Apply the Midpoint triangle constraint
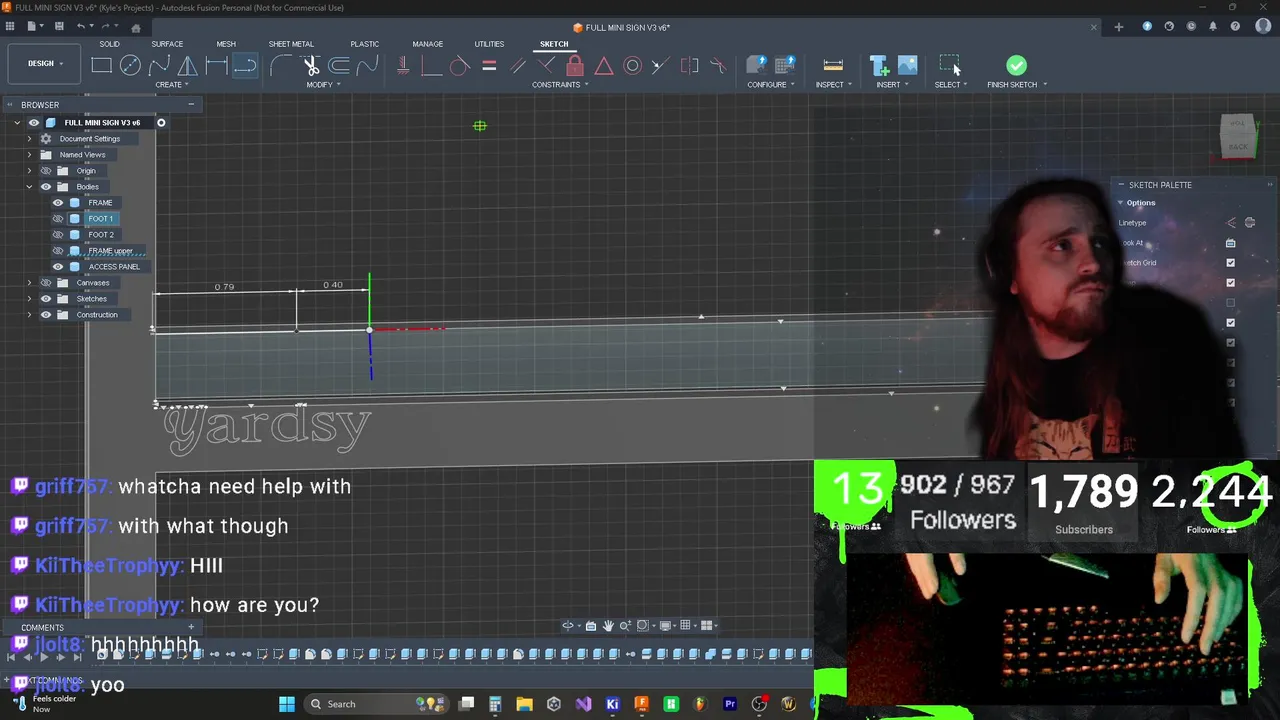The width and height of the screenshot is (1280, 720). tap(604, 66)
